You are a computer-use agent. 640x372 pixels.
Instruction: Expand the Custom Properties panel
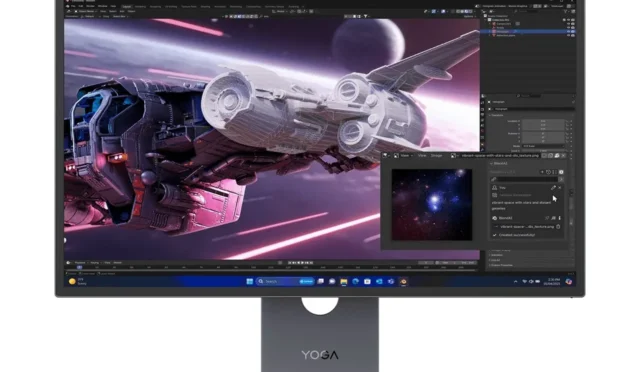[x=502, y=265]
